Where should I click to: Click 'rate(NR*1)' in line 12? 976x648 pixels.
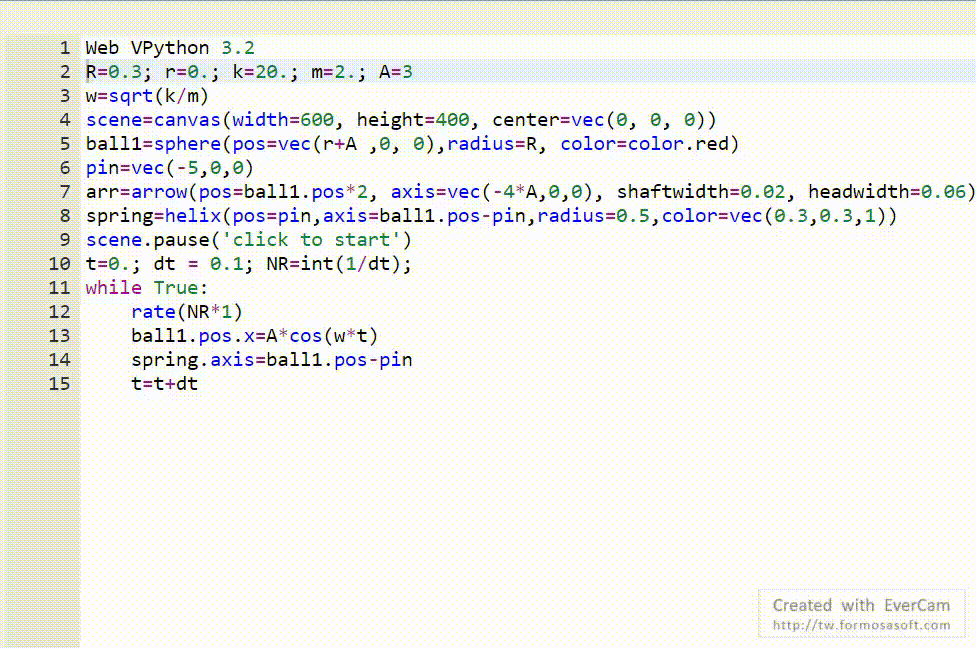(x=187, y=312)
